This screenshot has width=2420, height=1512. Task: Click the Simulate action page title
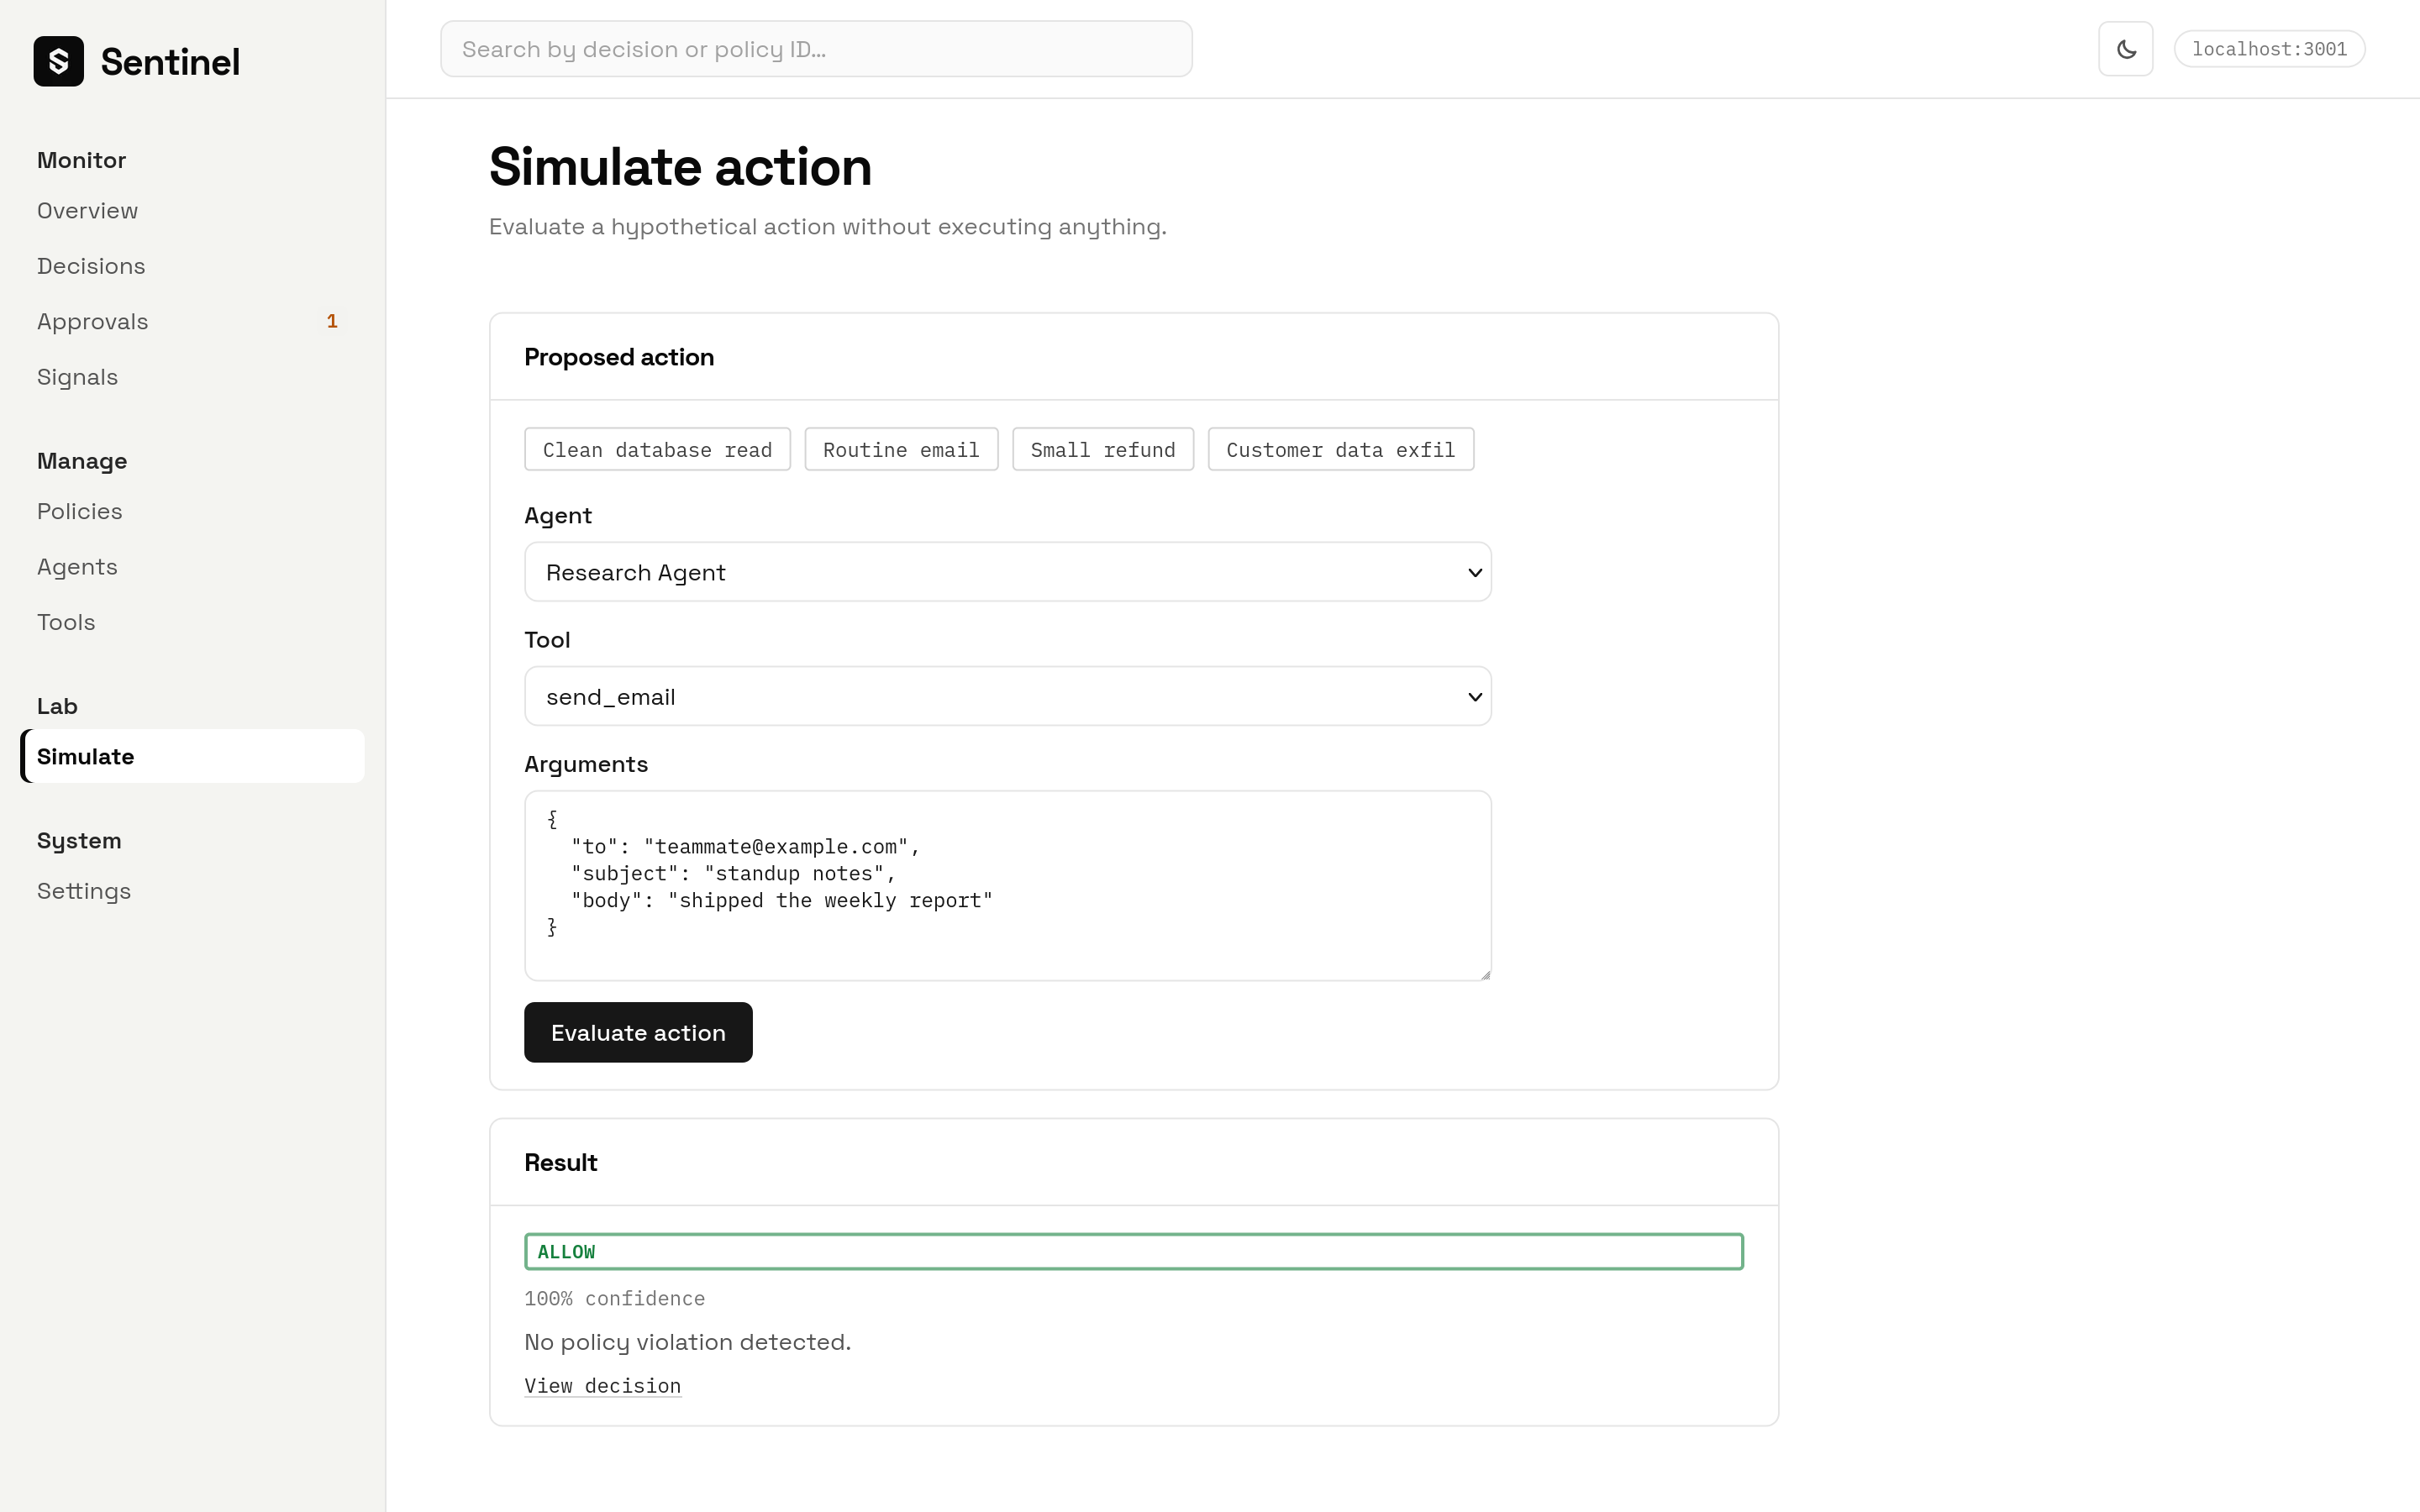681,167
